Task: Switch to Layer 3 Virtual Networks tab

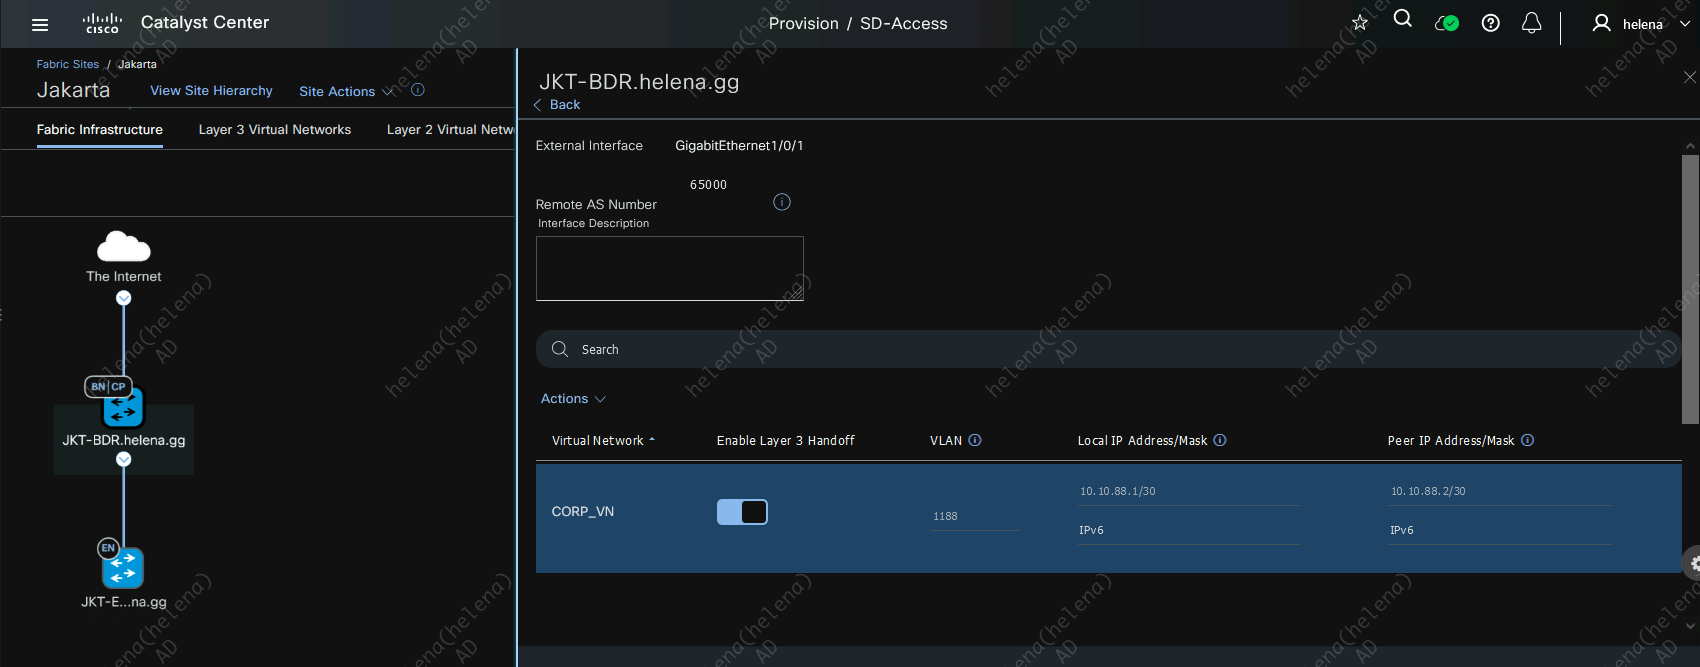Action: (274, 130)
